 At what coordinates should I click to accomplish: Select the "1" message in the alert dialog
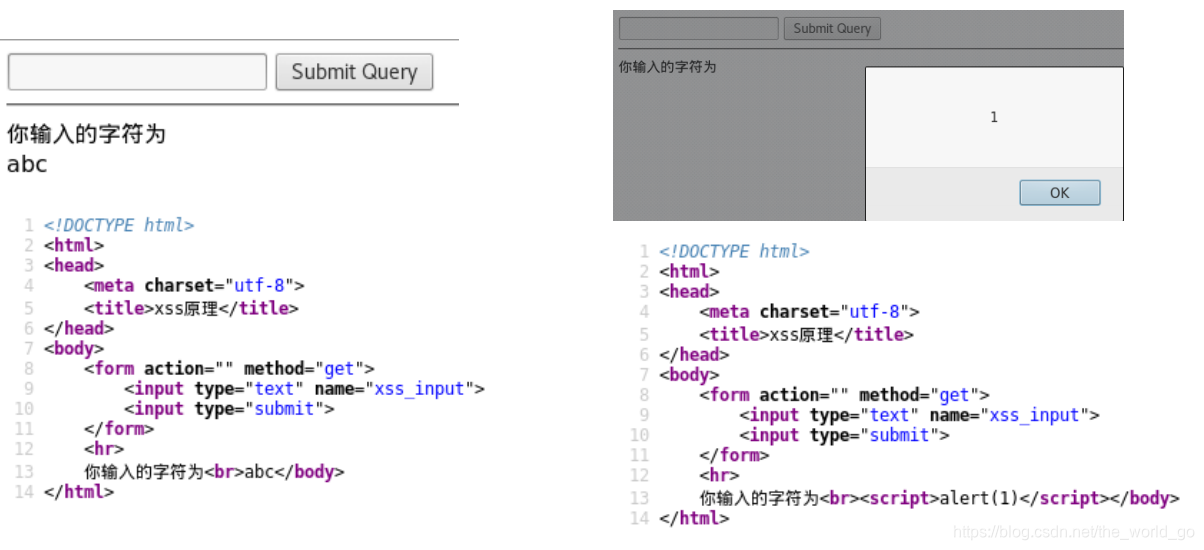click(994, 117)
